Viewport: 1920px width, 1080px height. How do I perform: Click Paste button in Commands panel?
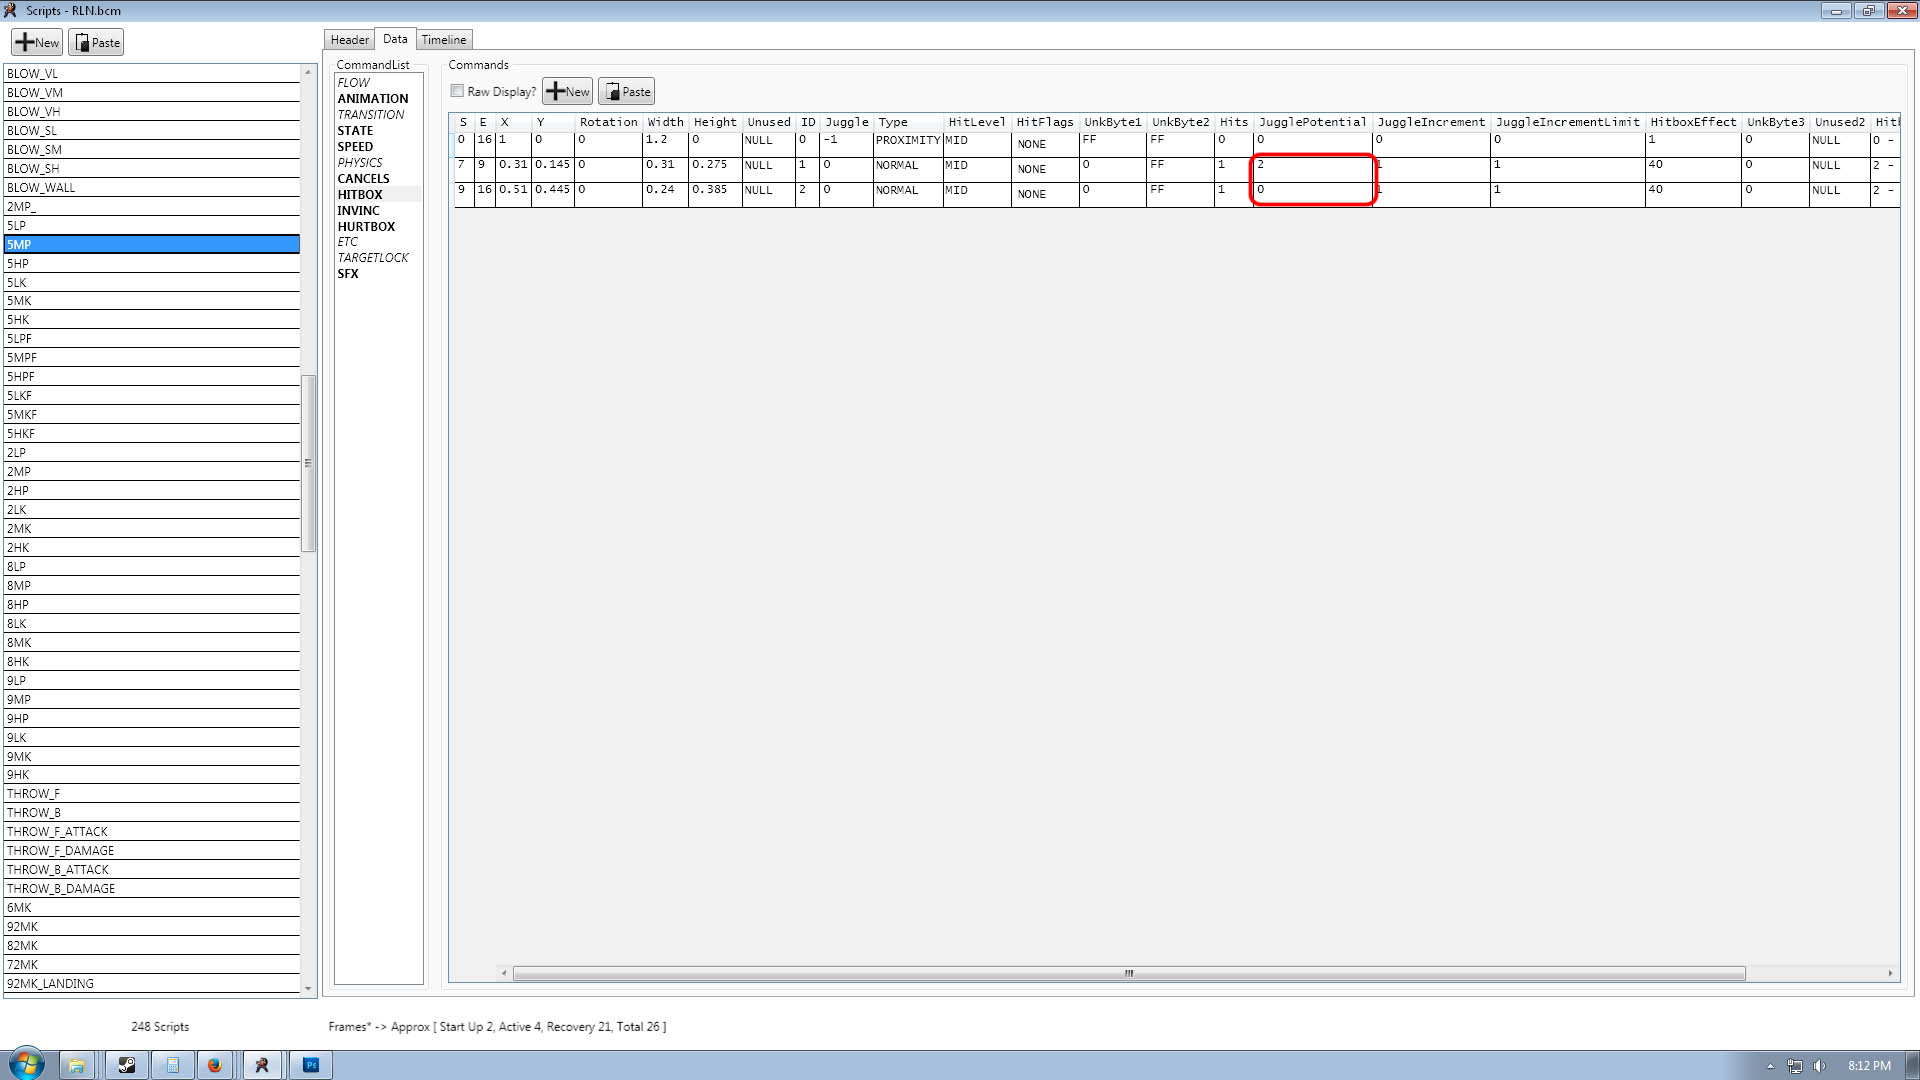[626, 91]
